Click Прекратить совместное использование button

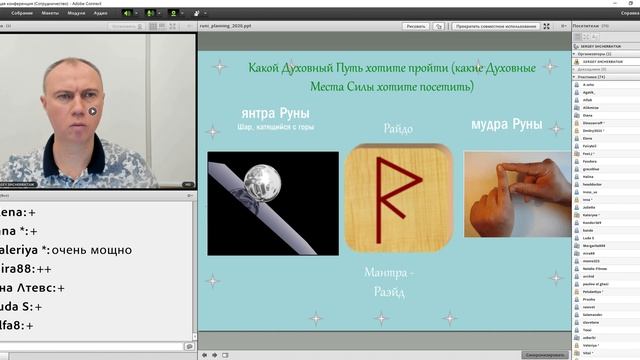(496, 26)
